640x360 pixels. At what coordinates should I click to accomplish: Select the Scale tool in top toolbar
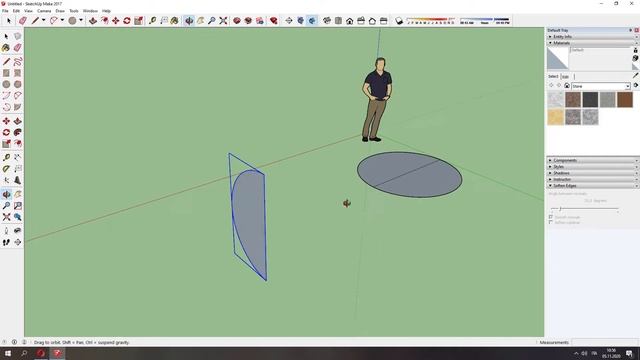[138, 20]
